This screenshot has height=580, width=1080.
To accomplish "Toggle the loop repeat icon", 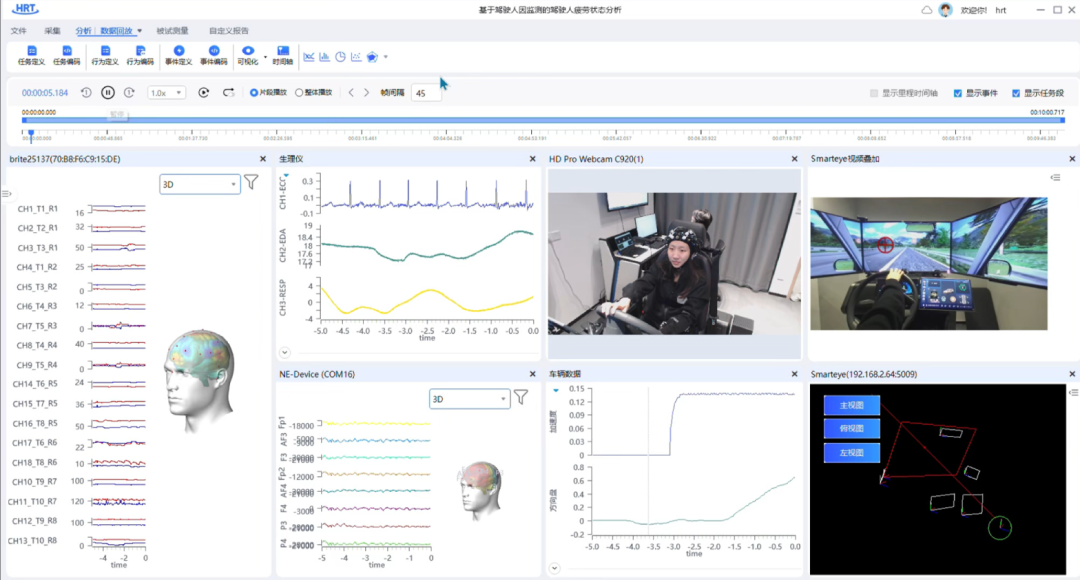I will tap(229, 92).
